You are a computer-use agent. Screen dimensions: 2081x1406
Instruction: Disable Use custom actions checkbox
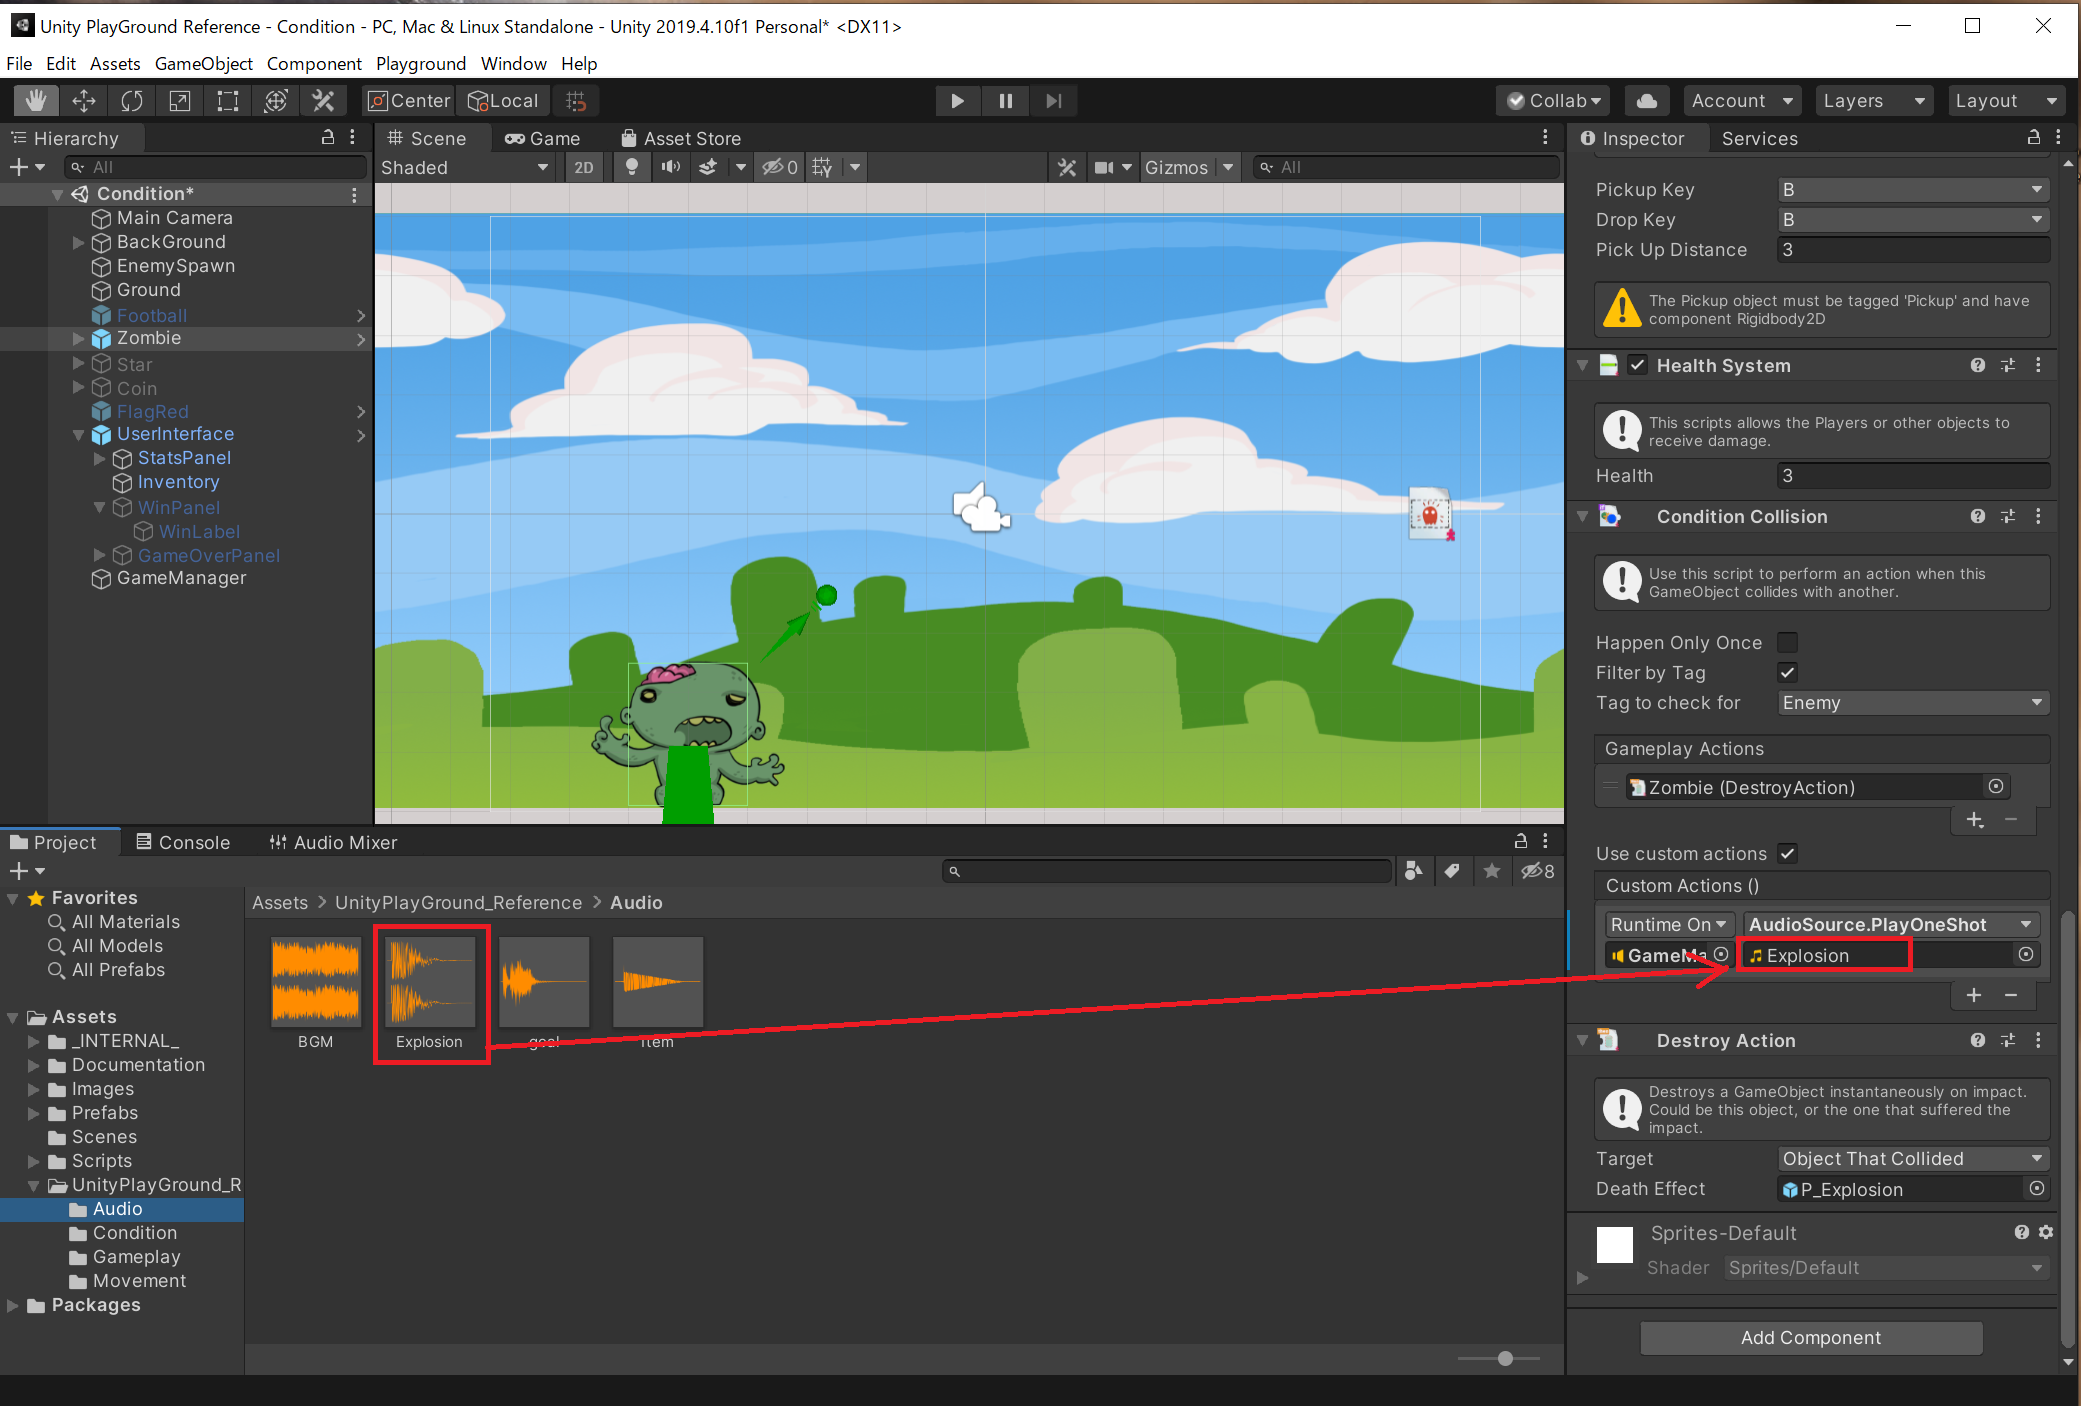point(1787,854)
